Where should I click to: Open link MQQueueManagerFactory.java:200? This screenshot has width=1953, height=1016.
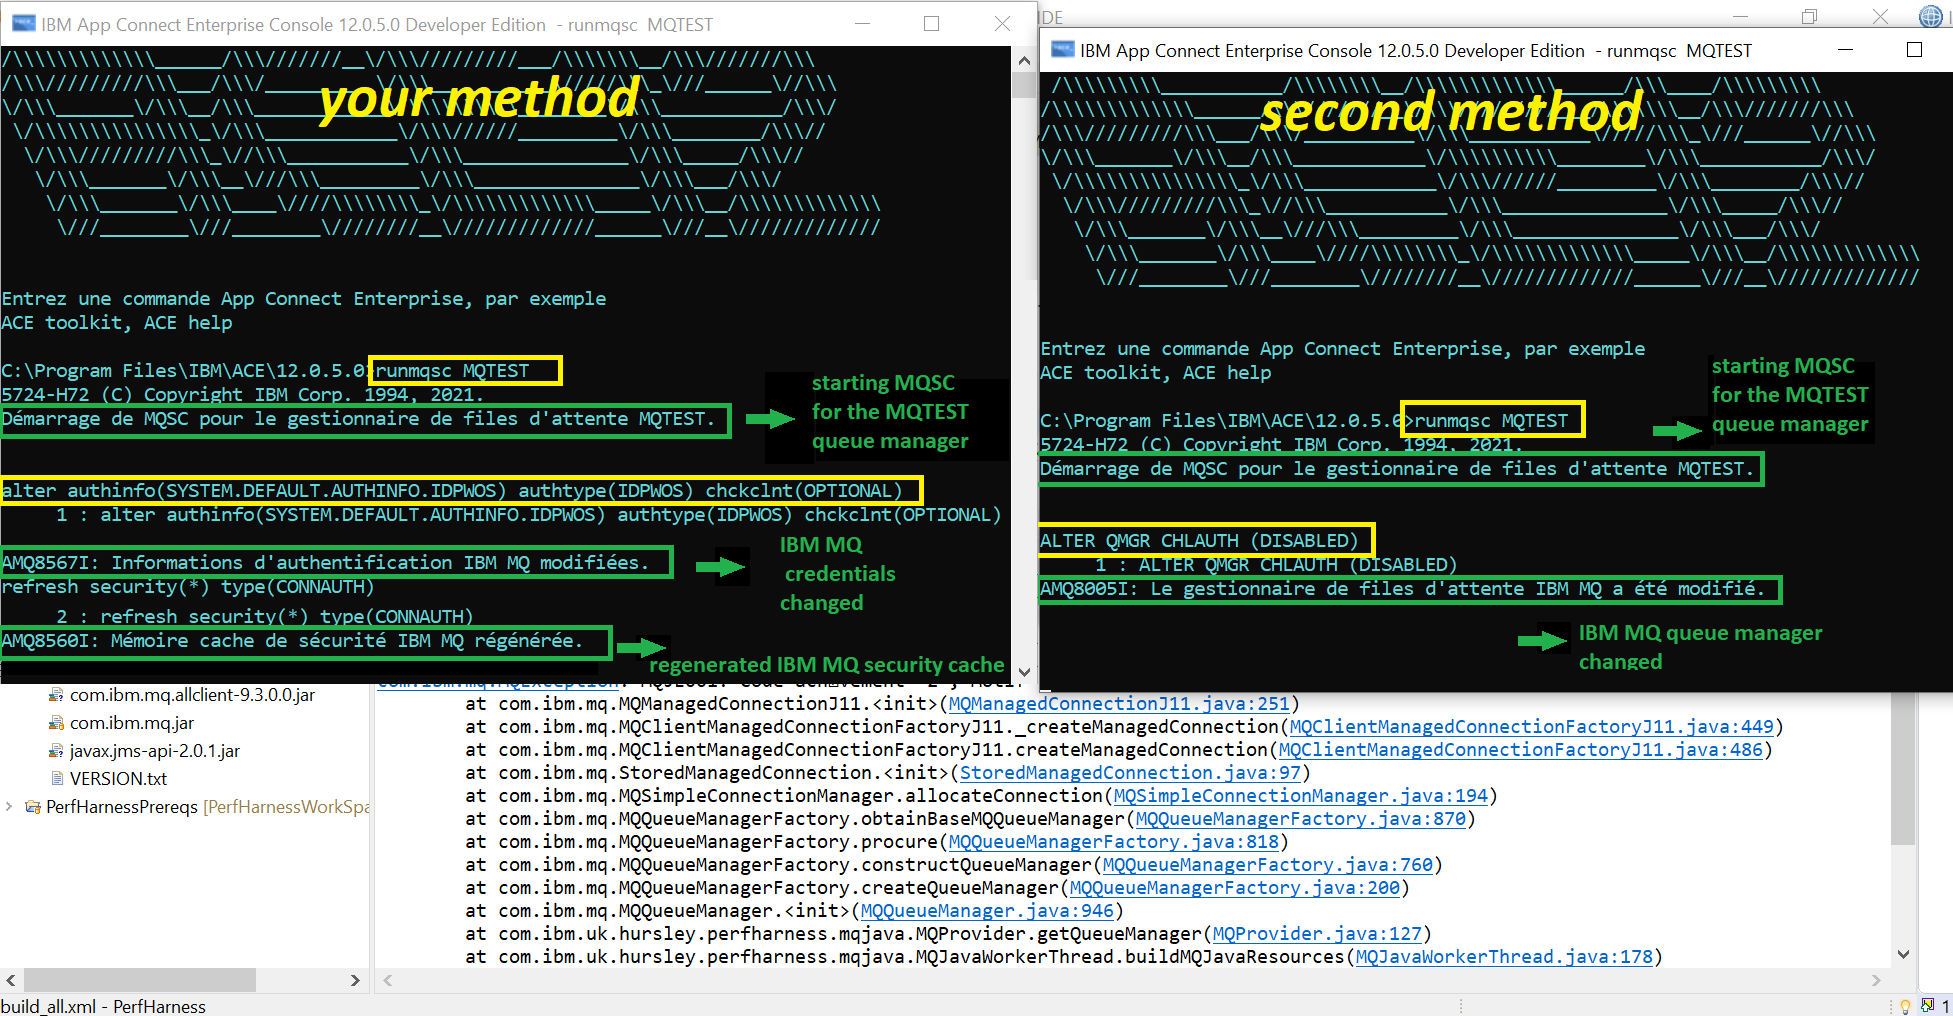pyautogui.click(x=1235, y=888)
